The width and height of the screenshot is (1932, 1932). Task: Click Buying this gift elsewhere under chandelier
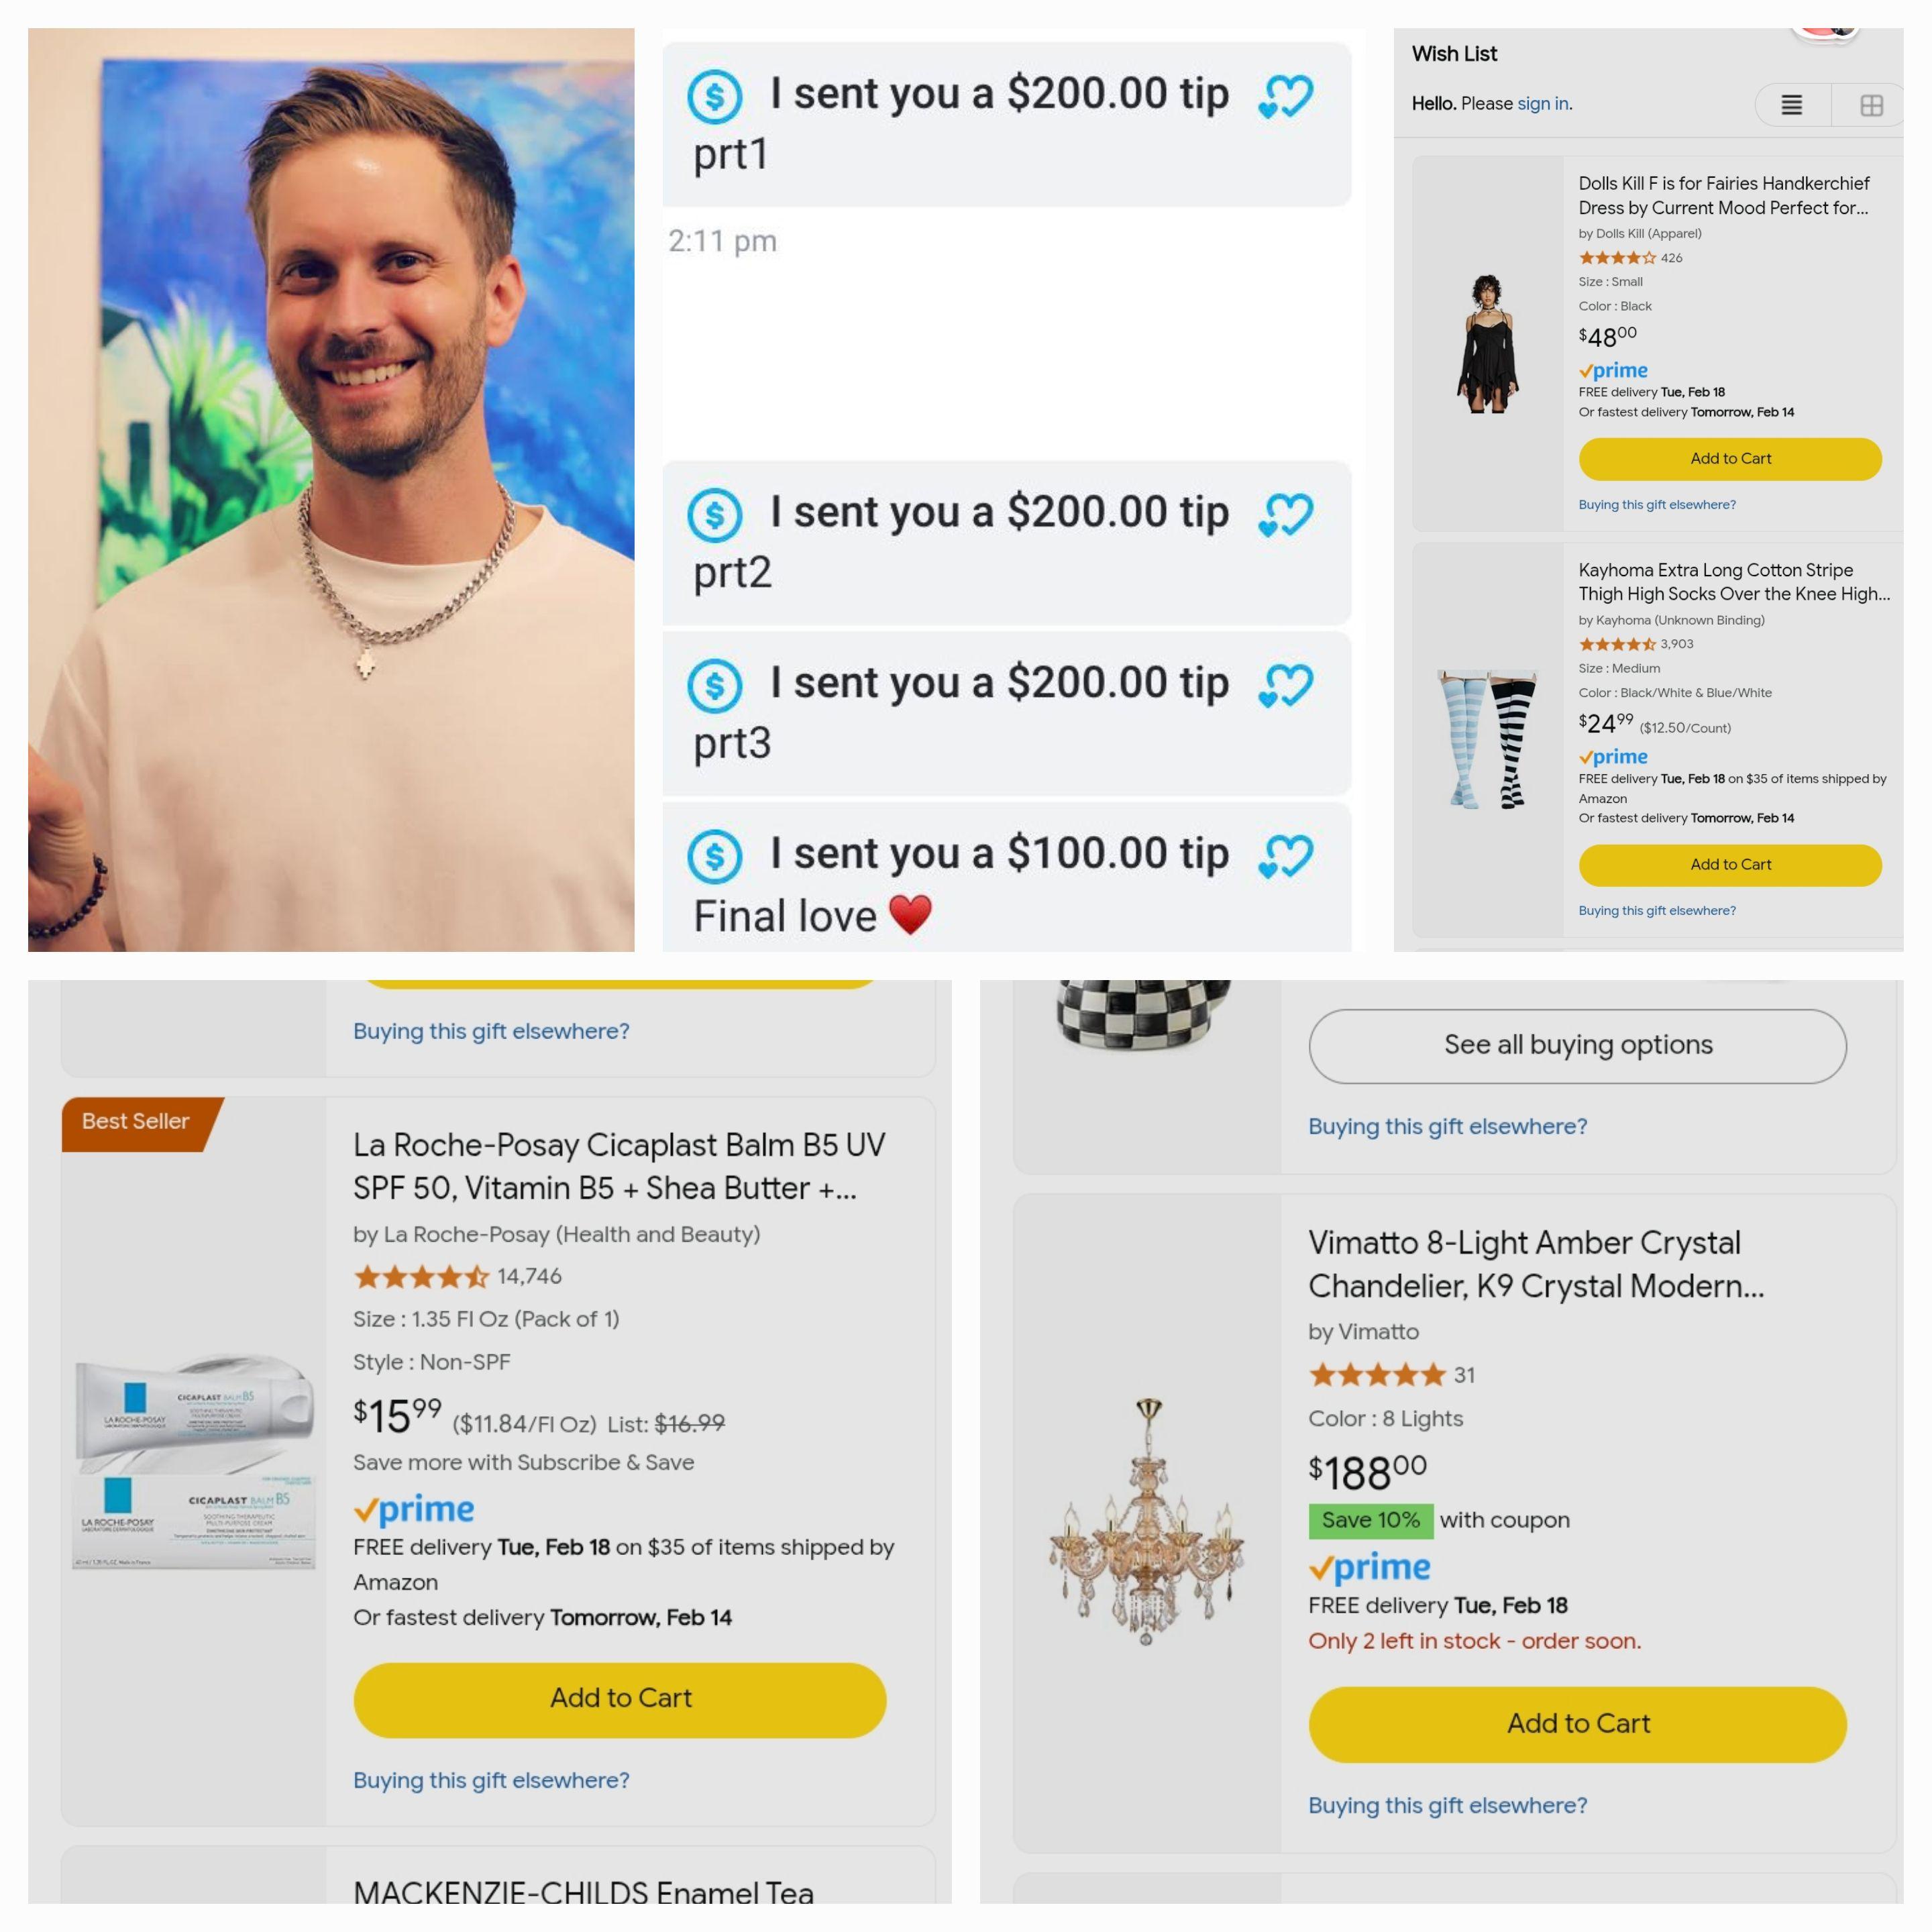(x=1447, y=1806)
